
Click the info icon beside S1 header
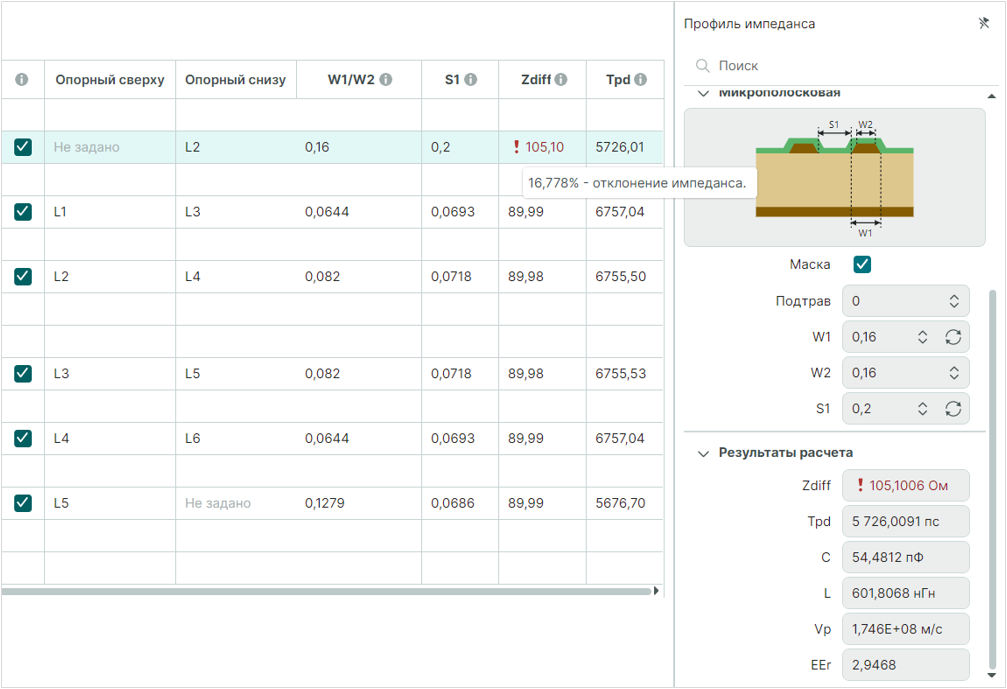471,80
